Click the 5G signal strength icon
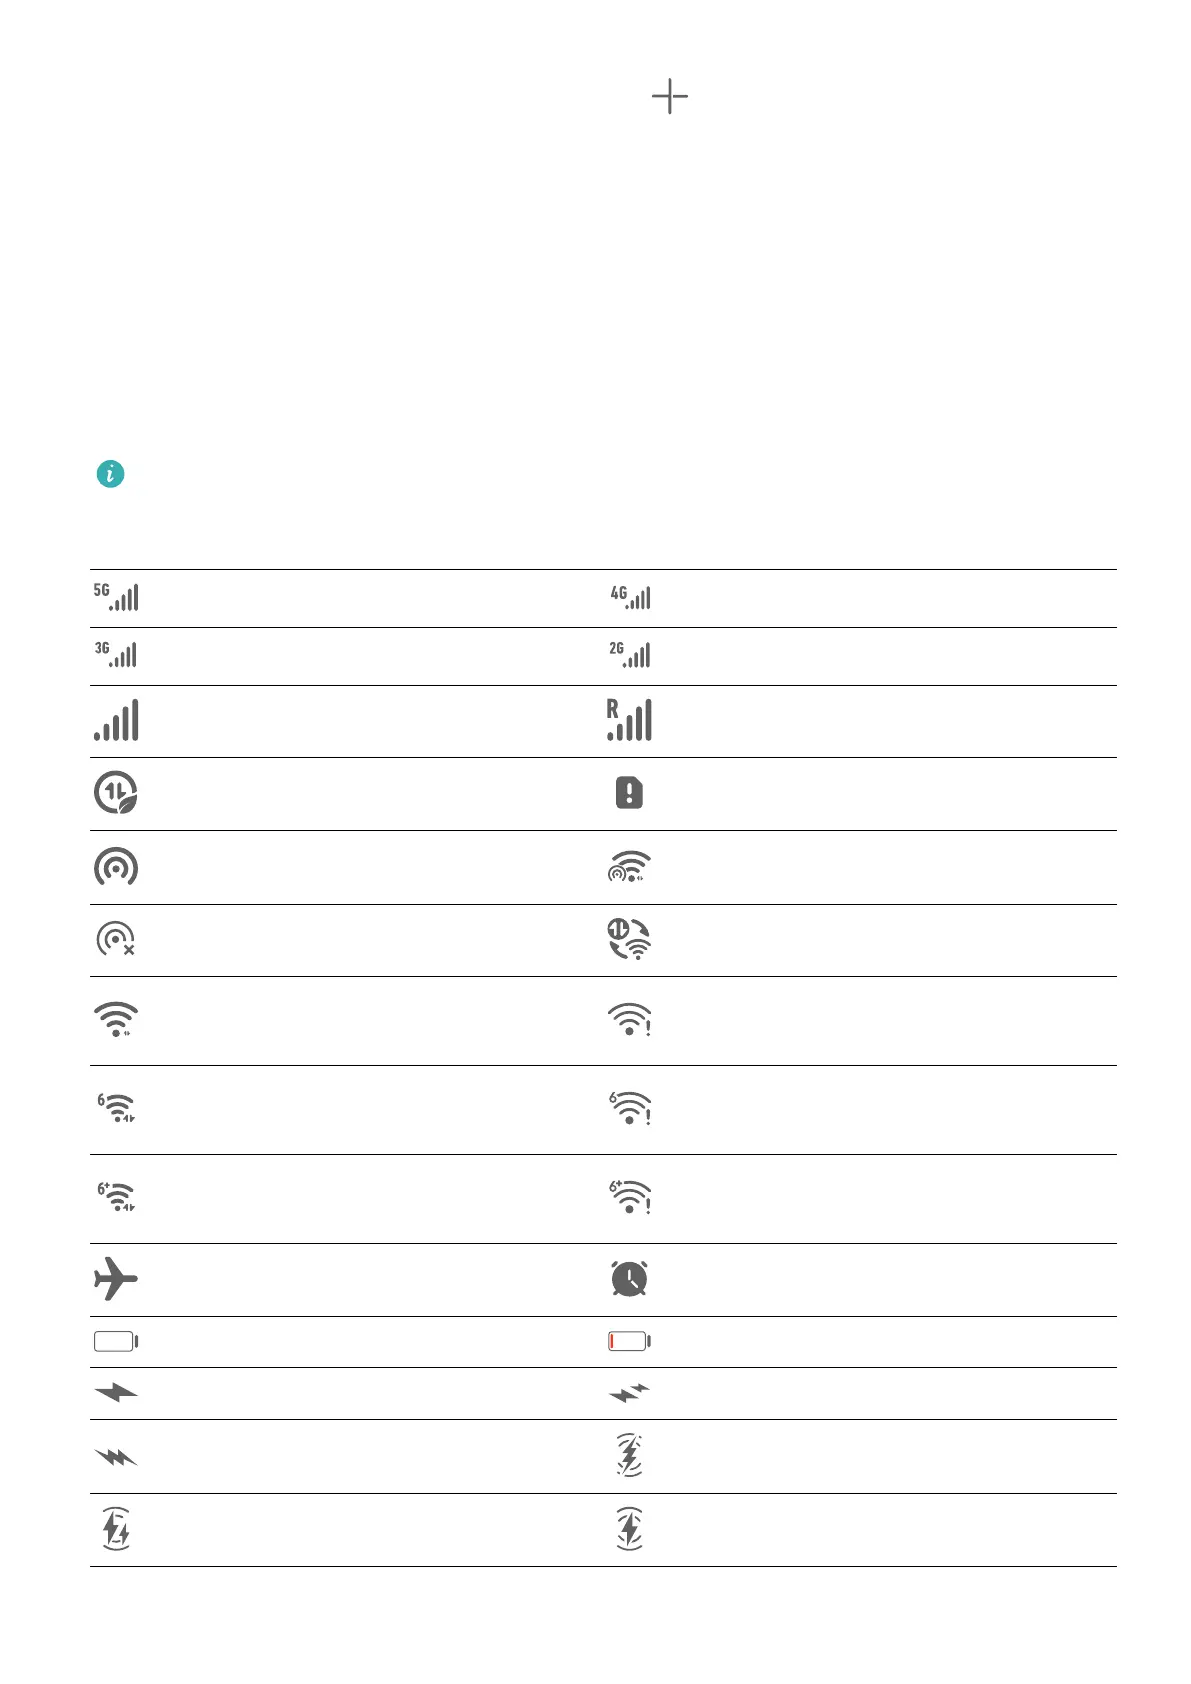Viewport: 1191px width, 1684px height. tap(116, 597)
